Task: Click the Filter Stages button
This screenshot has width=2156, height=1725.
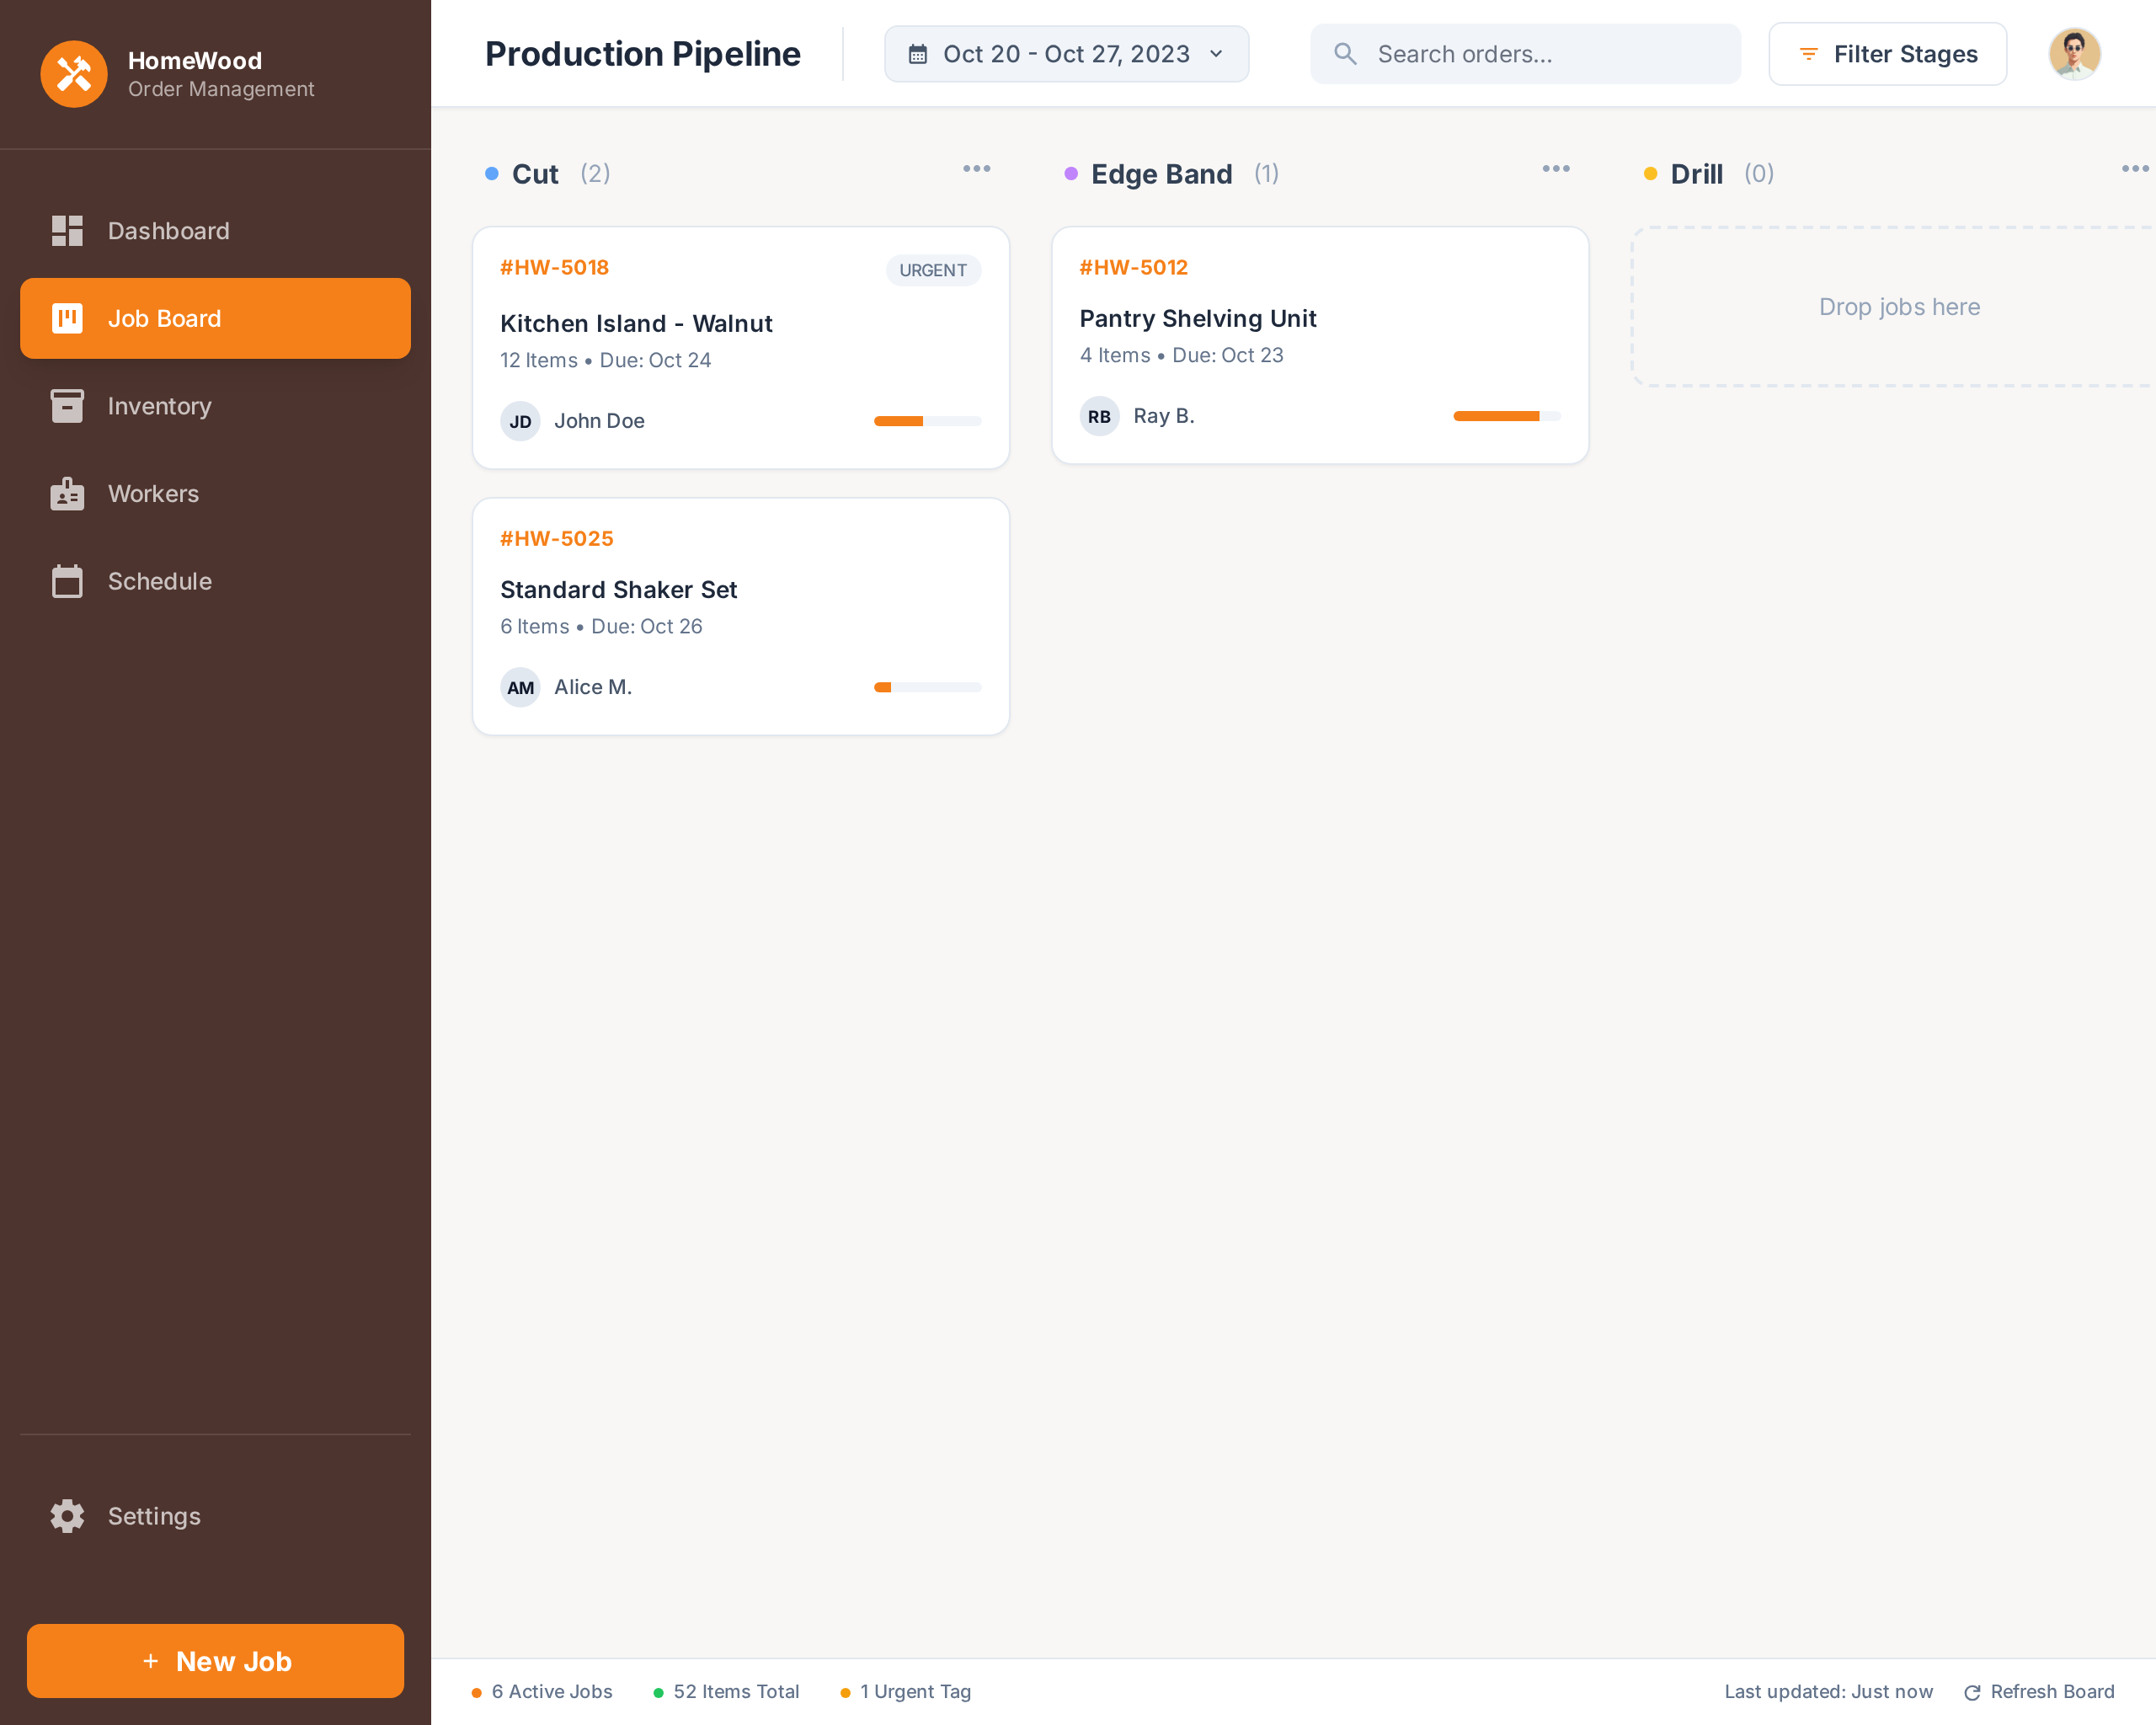Action: [x=1887, y=54]
